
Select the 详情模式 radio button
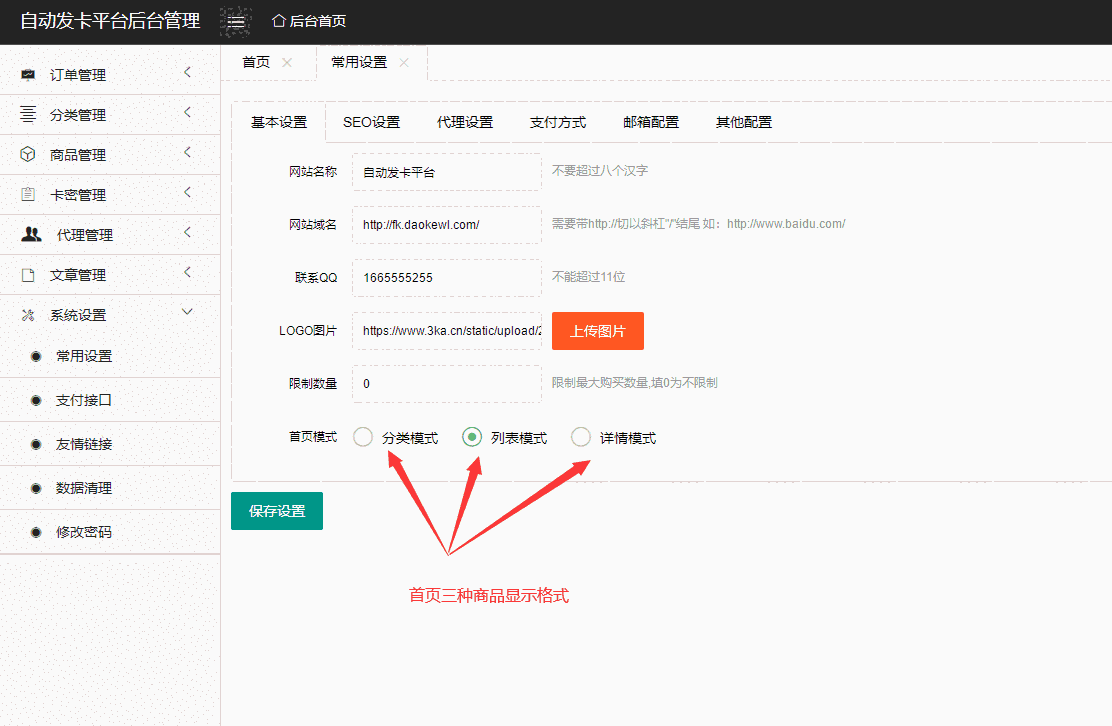click(581, 437)
